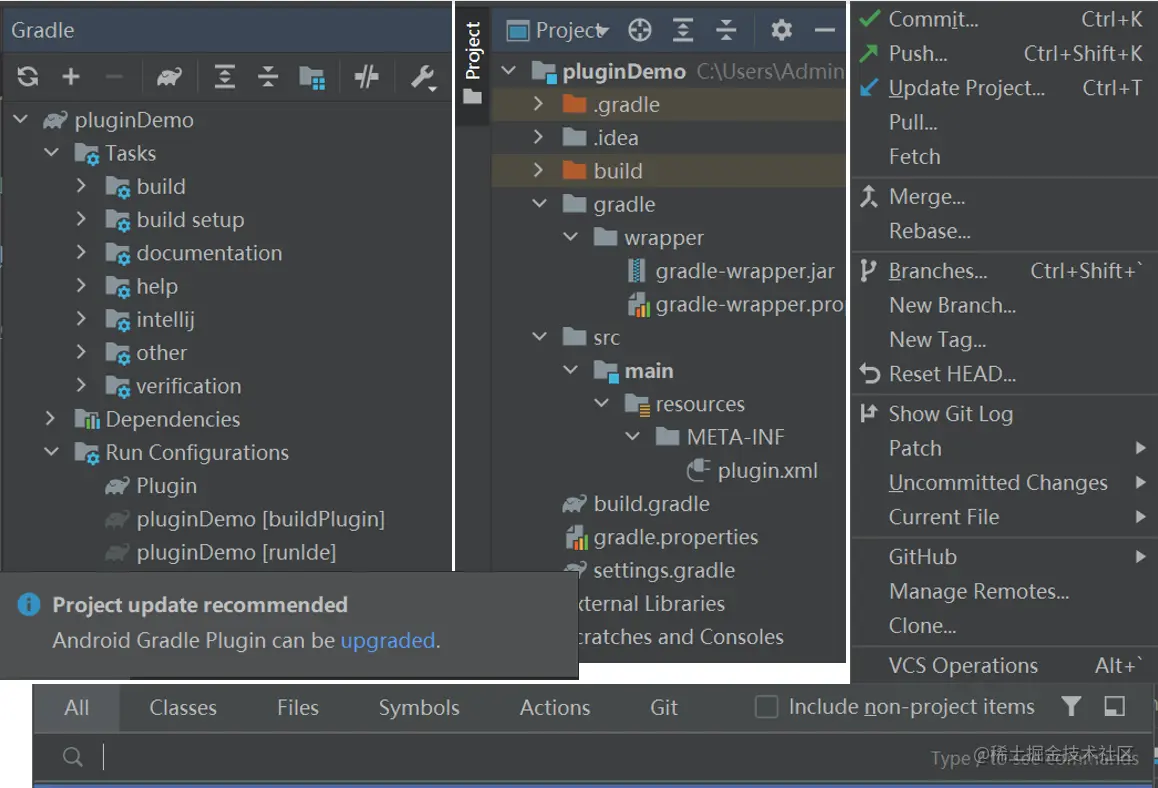Screen dimensions: 1158x788
Task: Select the gradle.properties file
Action: point(675,537)
